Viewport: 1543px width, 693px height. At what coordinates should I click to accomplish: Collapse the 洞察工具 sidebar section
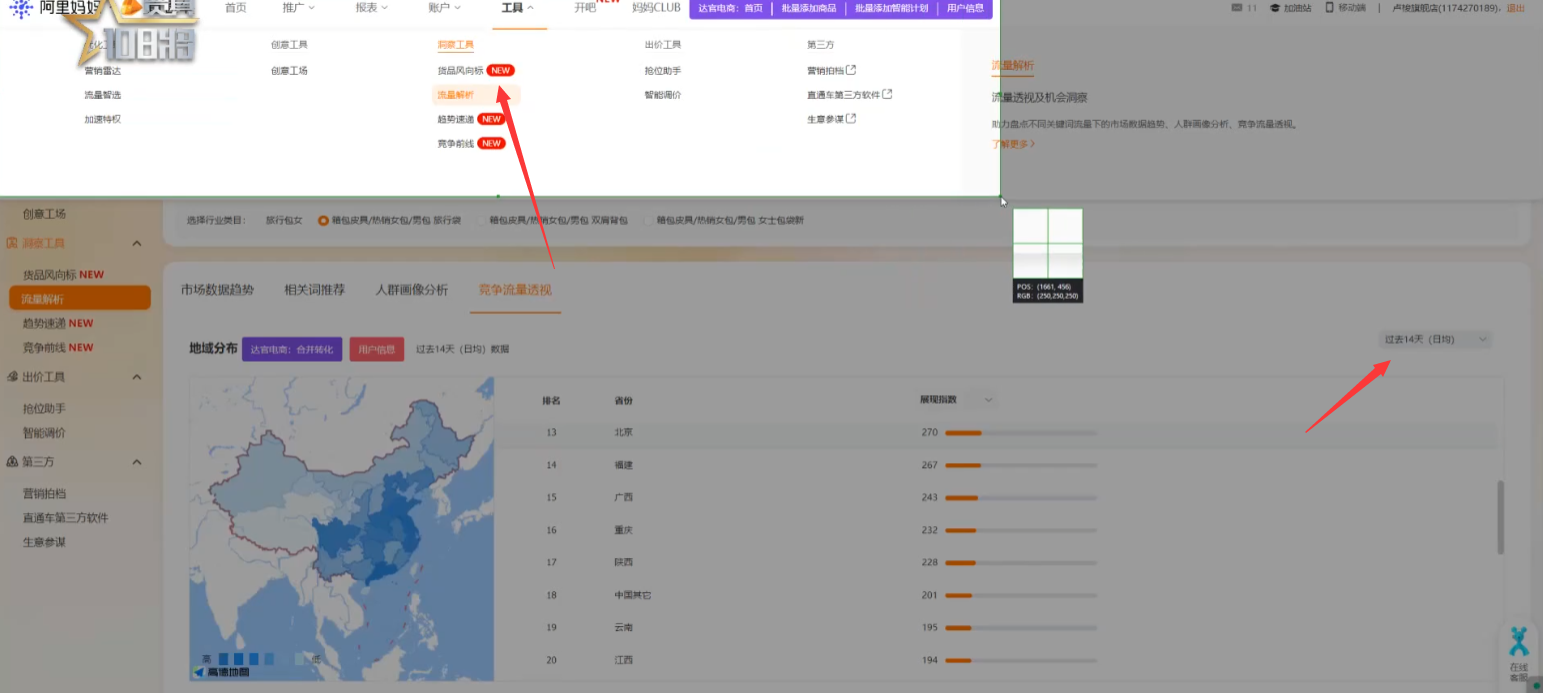click(x=137, y=244)
